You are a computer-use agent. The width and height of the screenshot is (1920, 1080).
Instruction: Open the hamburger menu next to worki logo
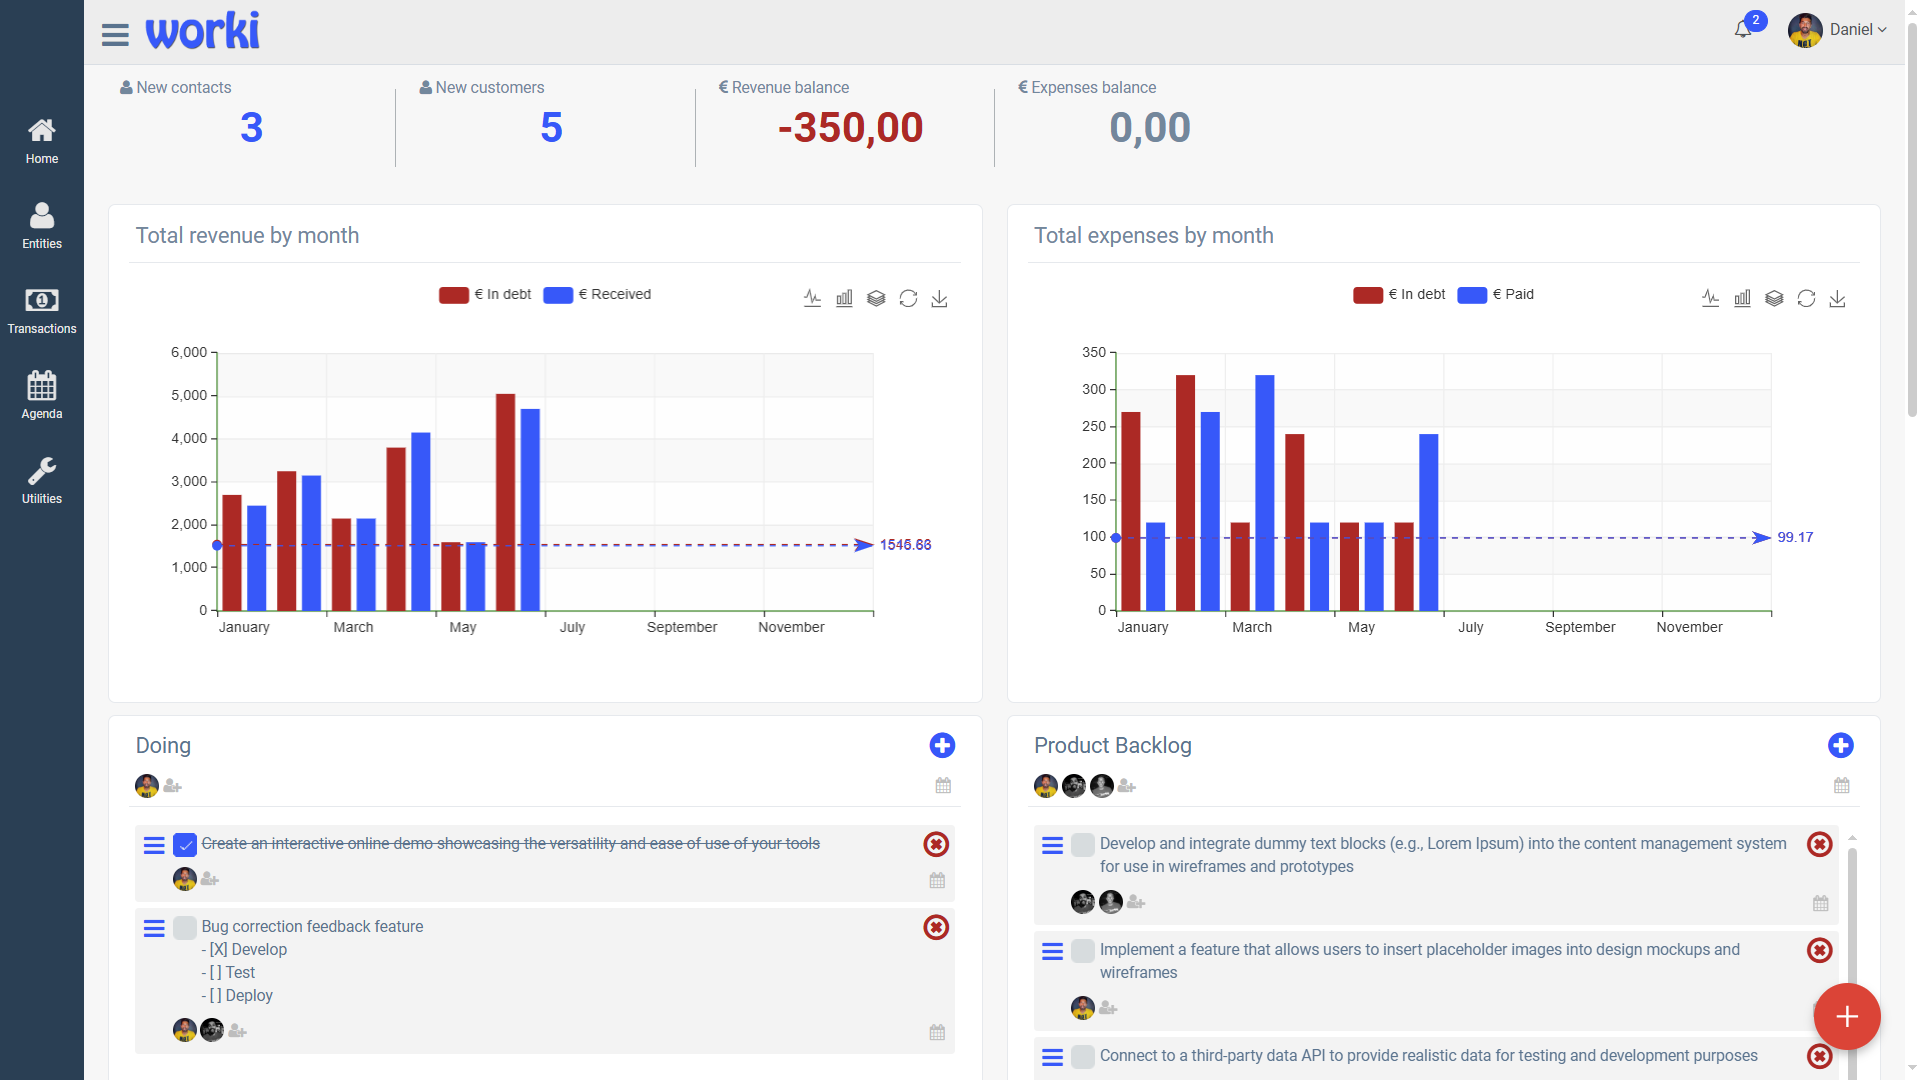pyautogui.click(x=115, y=35)
